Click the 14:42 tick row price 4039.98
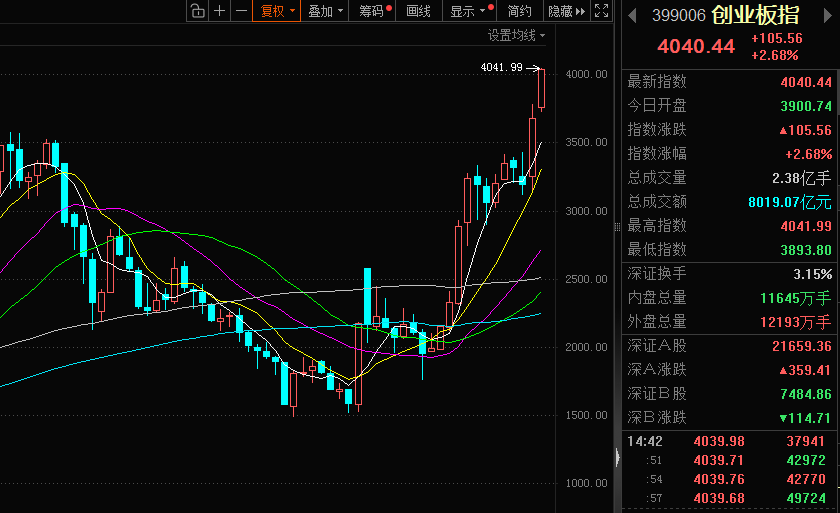Screen dimensions: 840x513 tap(719, 441)
